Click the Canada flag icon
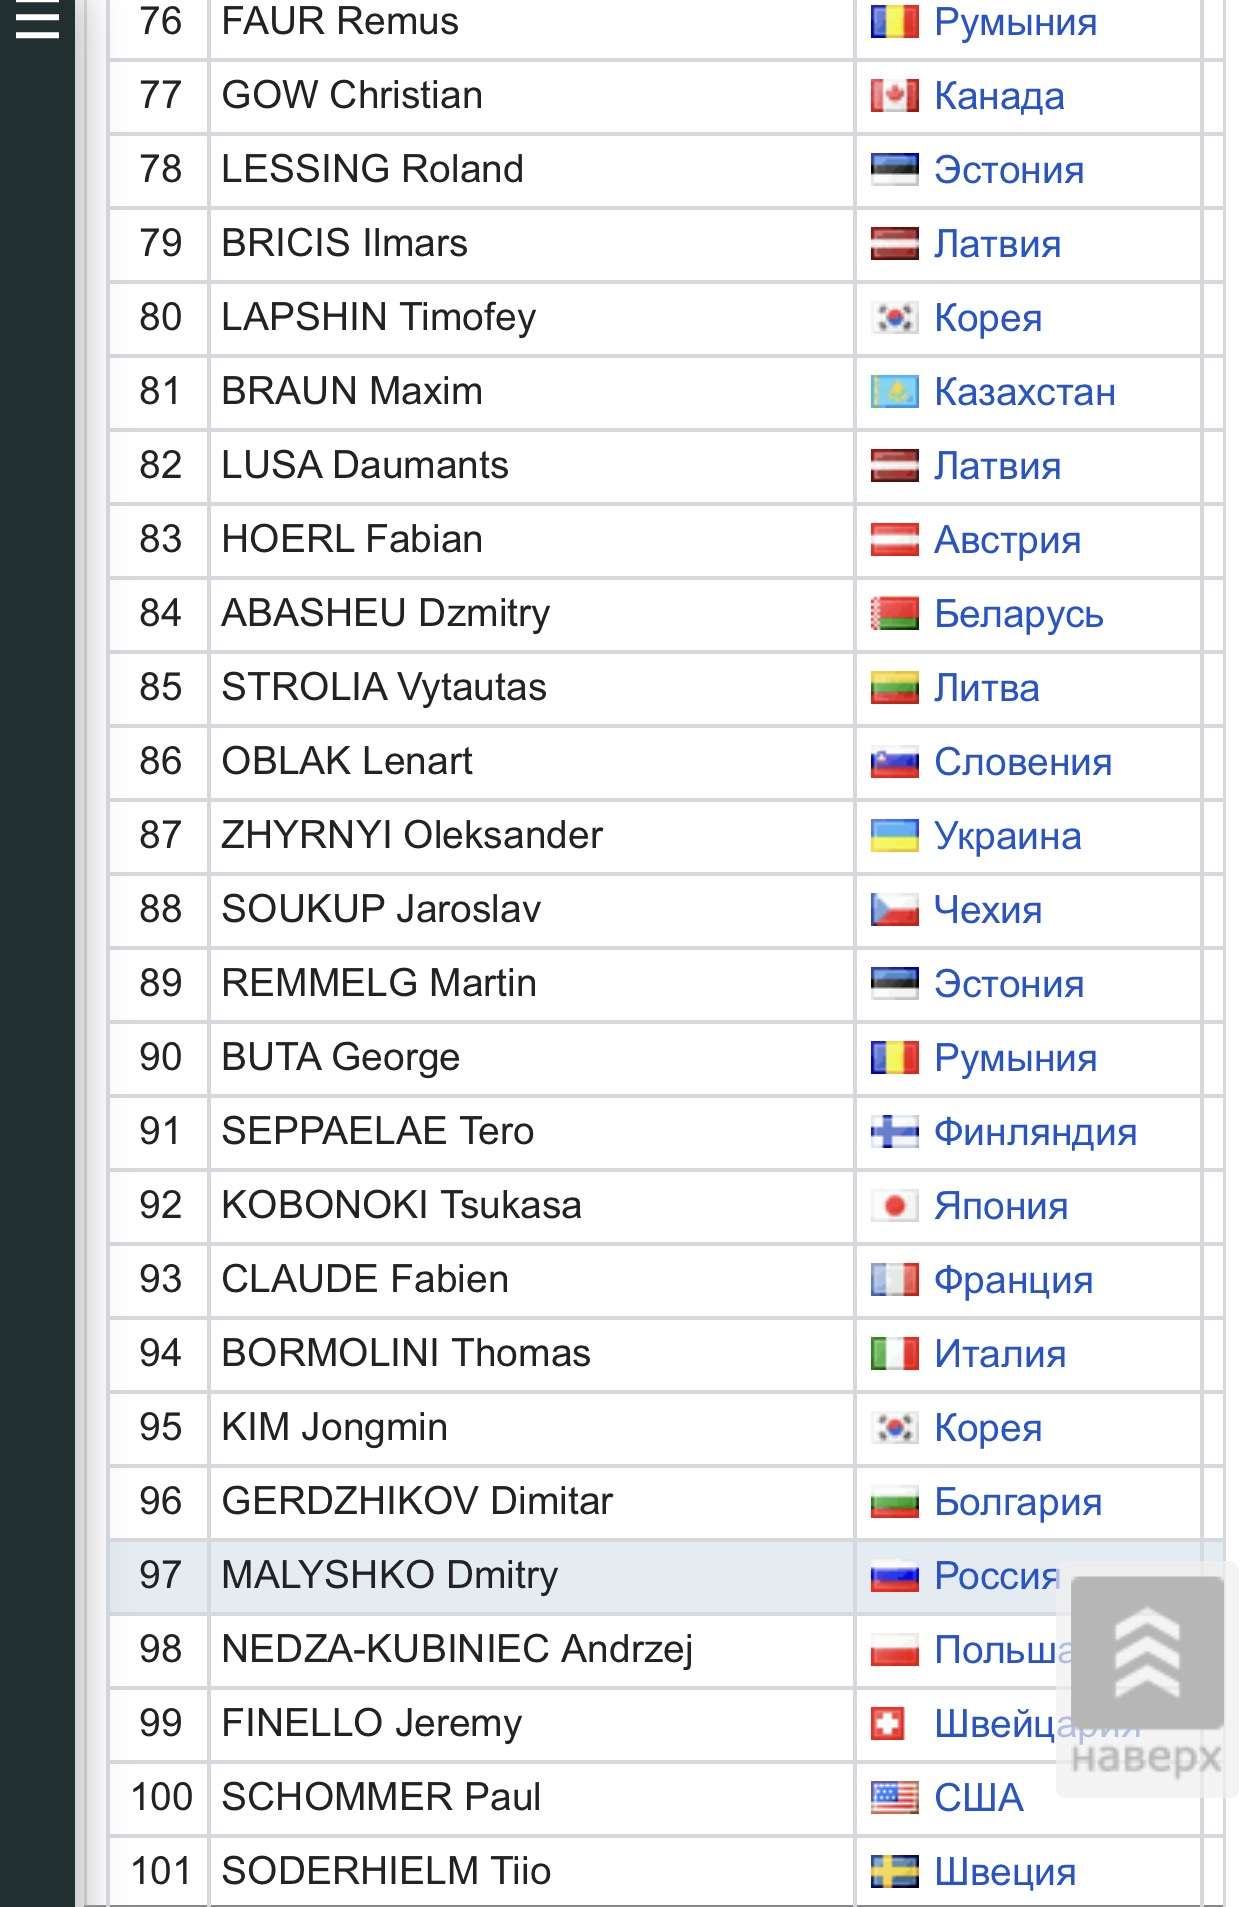1242x1907 pixels. (x=894, y=96)
